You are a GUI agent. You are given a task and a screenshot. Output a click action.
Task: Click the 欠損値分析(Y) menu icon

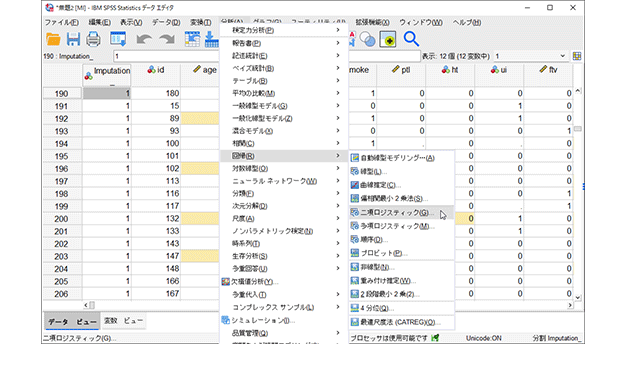coord(225,282)
